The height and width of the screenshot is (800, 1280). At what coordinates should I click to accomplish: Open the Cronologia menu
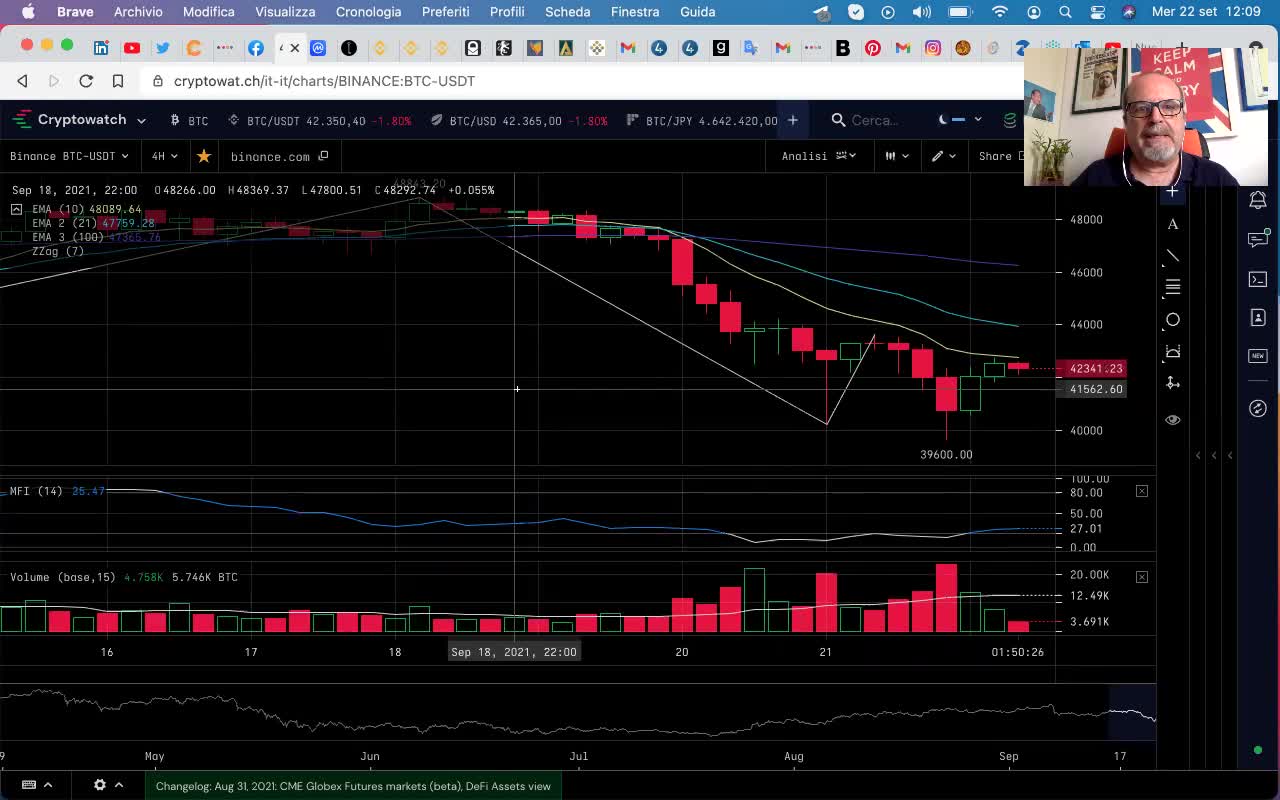[368, 12]
